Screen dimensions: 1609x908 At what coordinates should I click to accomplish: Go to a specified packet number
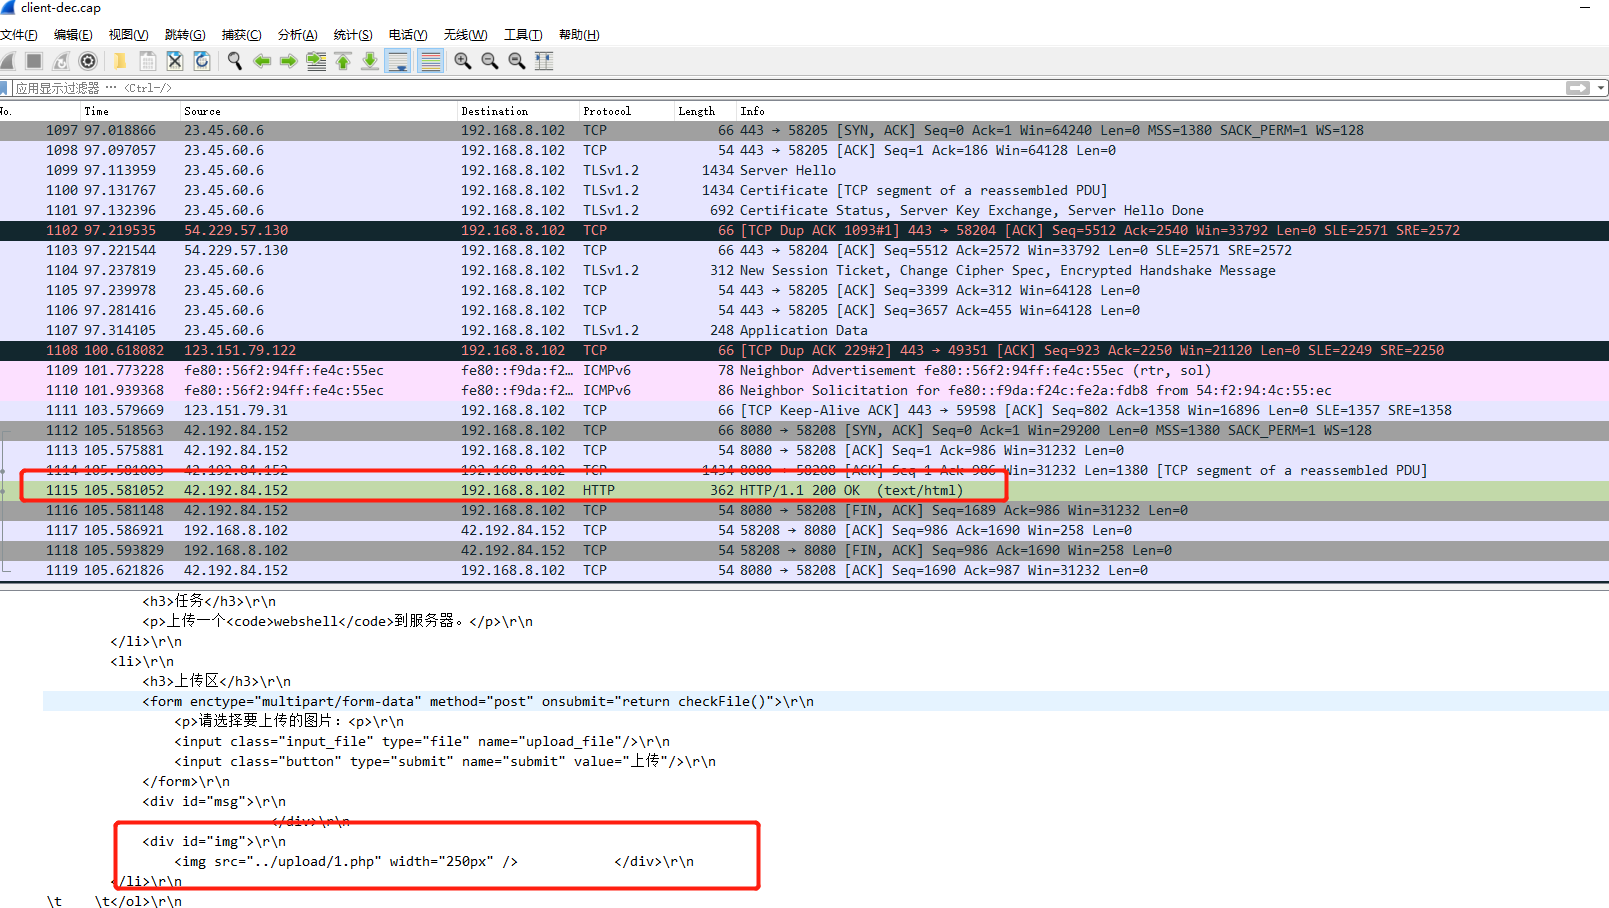[x=316, y=61]
